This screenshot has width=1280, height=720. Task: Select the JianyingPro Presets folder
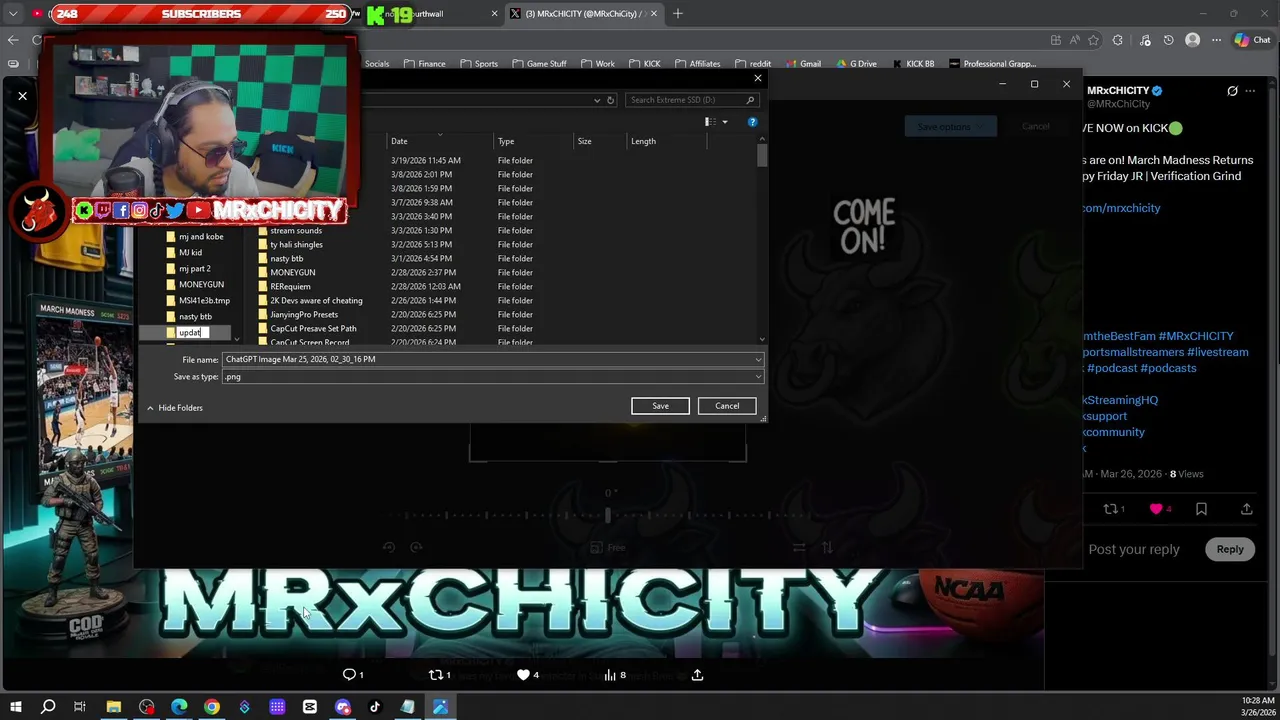[x=303, y=315]
